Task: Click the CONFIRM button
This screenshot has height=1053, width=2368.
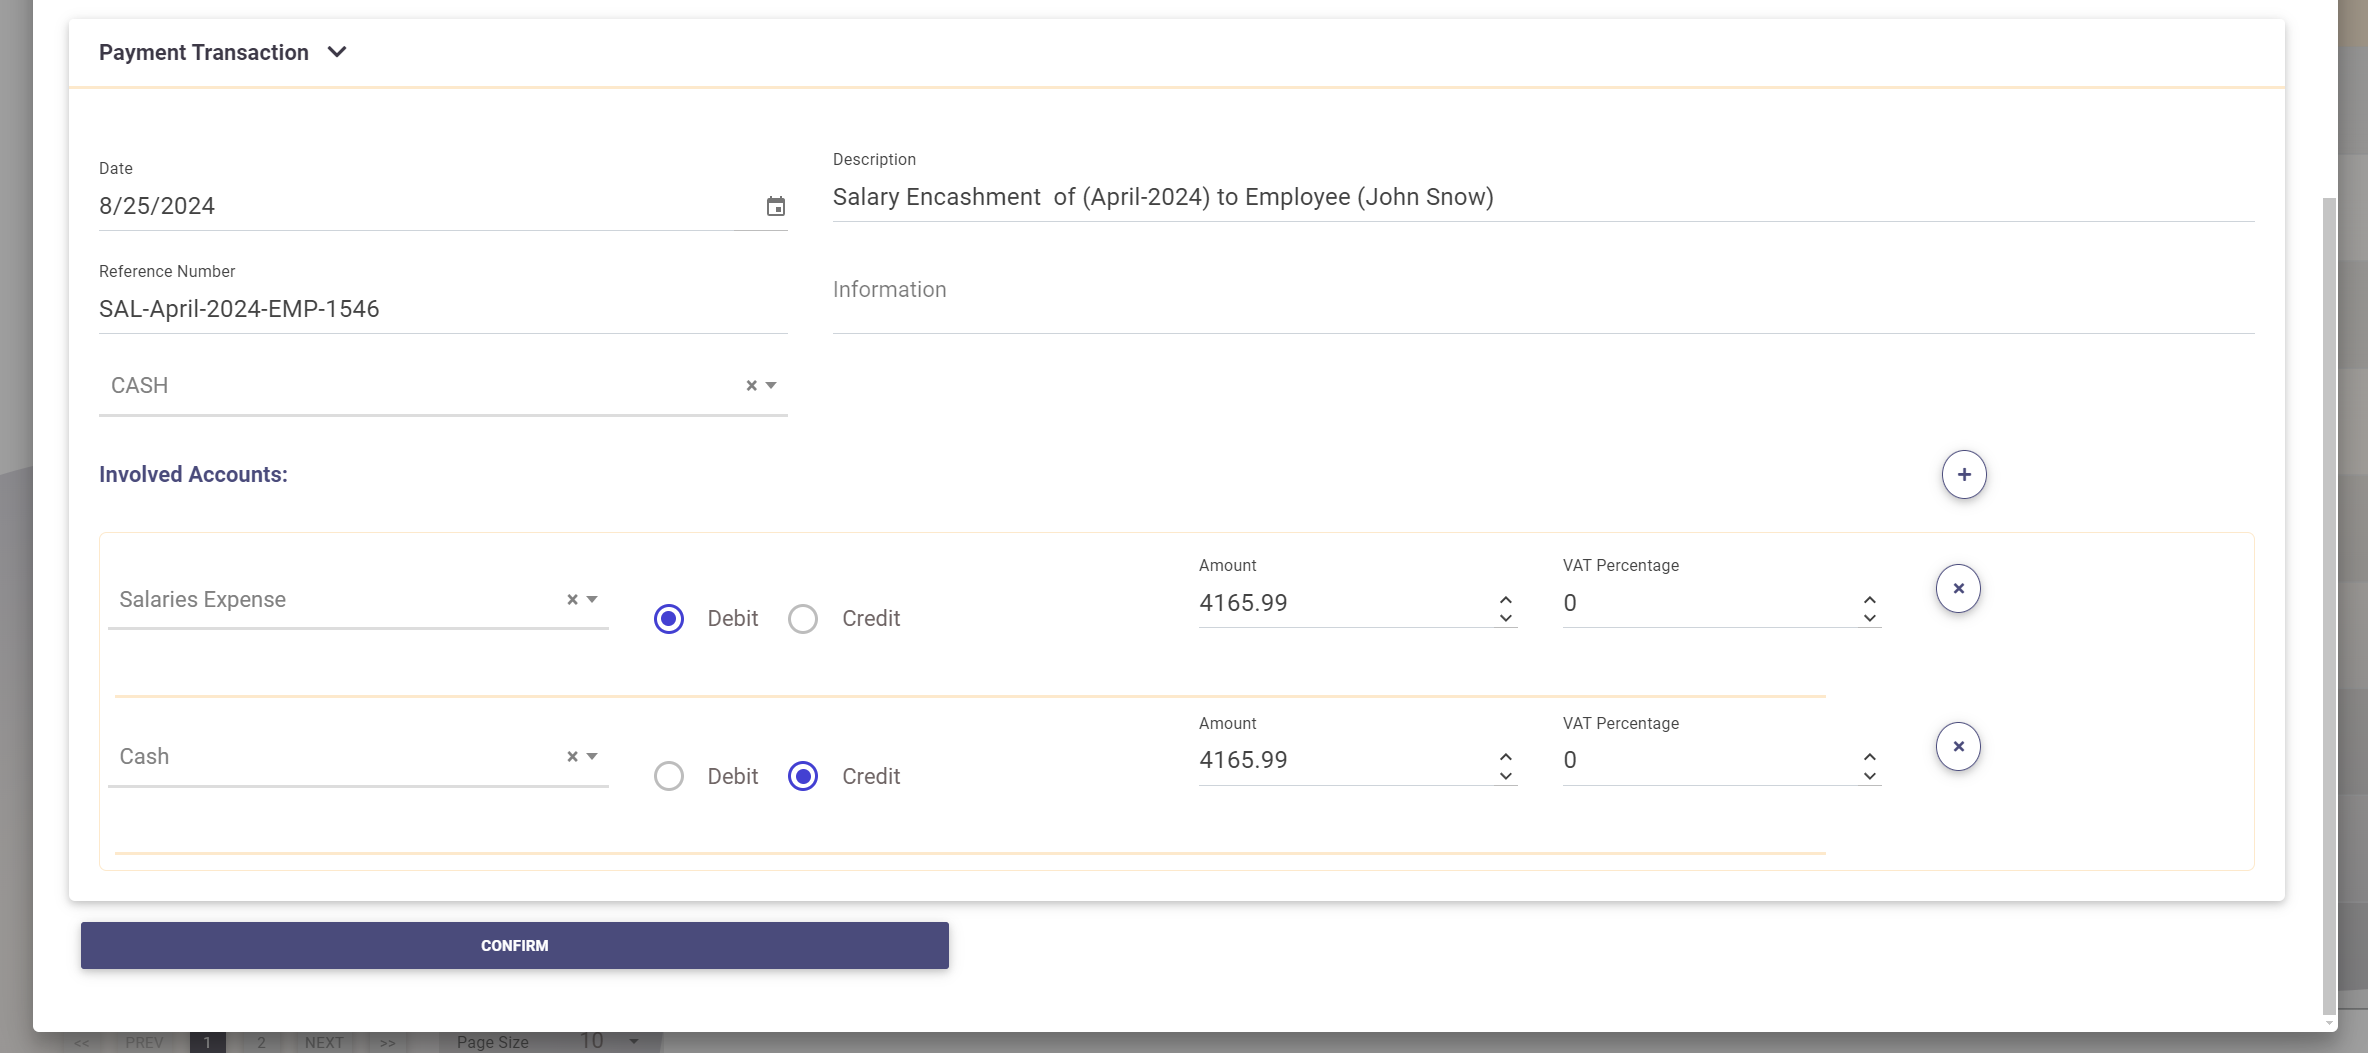Action: (514, 945)
